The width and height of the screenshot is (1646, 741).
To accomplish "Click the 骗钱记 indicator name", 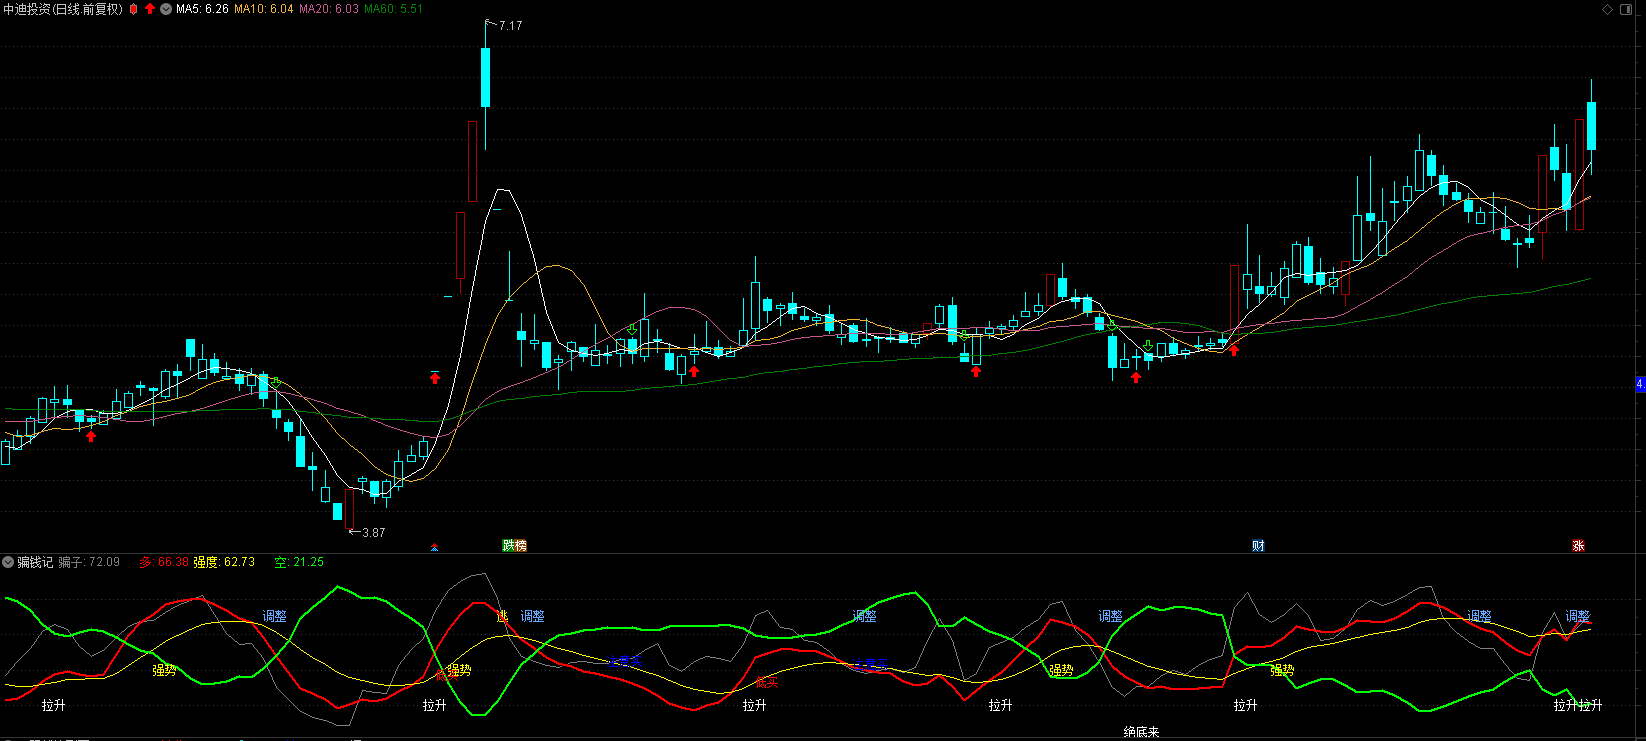I will [x=35, y=562].
